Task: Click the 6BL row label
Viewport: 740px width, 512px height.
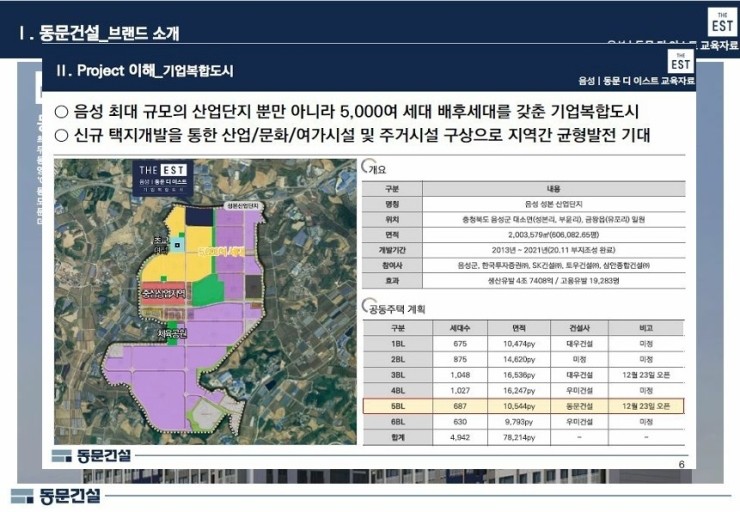Action: click(398, 422)
